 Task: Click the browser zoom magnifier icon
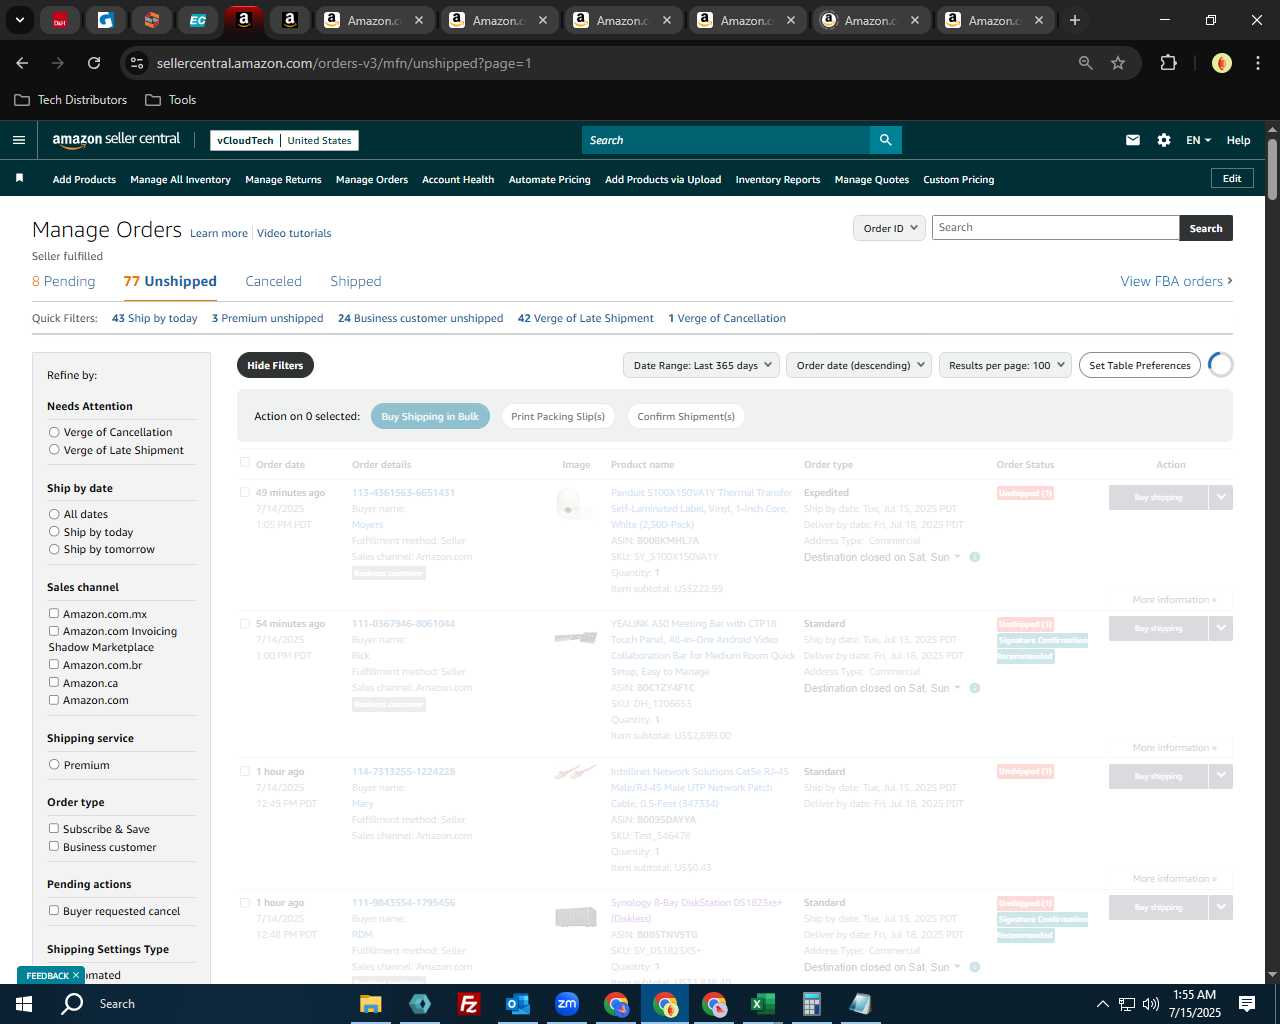click(x=1085, y=63)
